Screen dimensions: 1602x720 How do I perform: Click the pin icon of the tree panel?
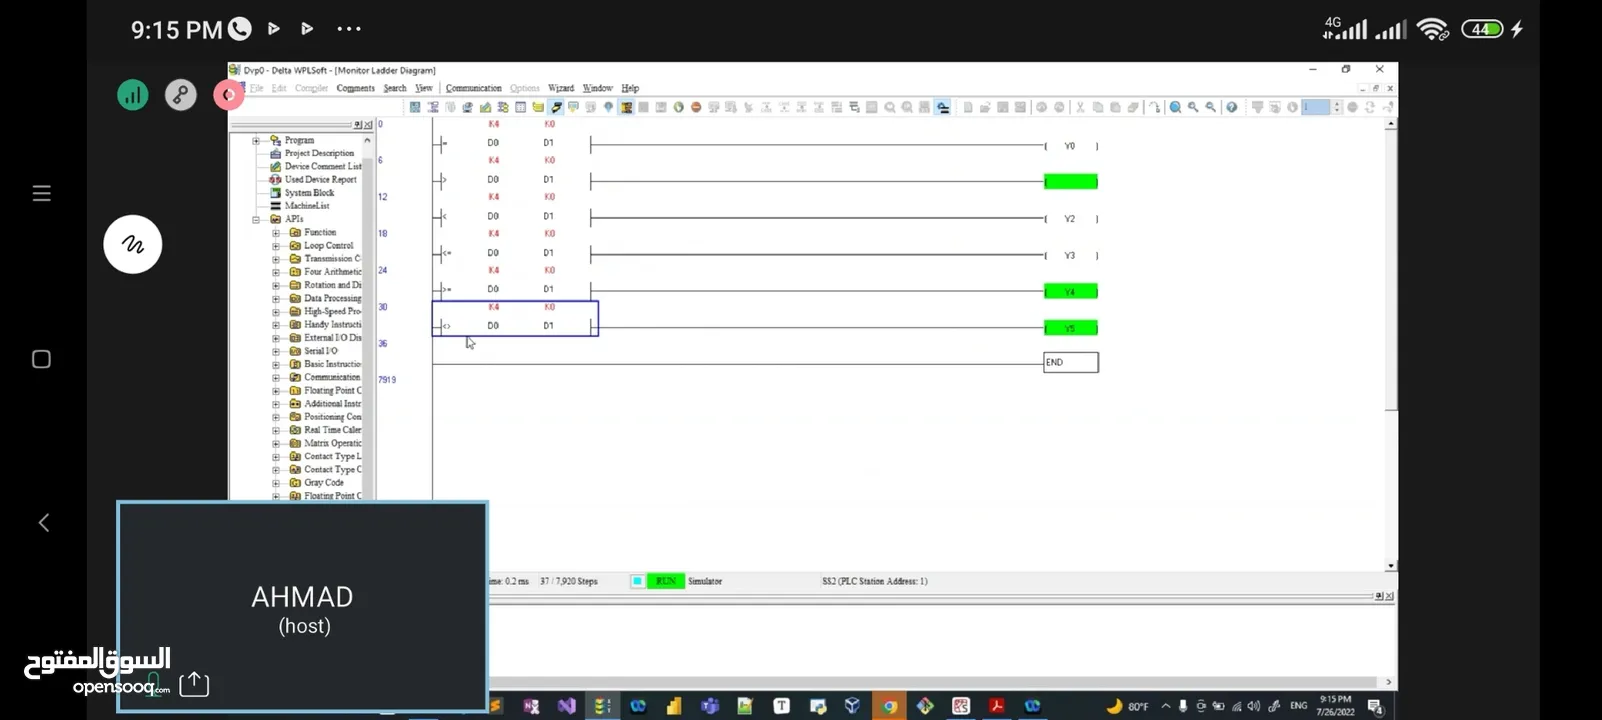[x=358, y=125]
